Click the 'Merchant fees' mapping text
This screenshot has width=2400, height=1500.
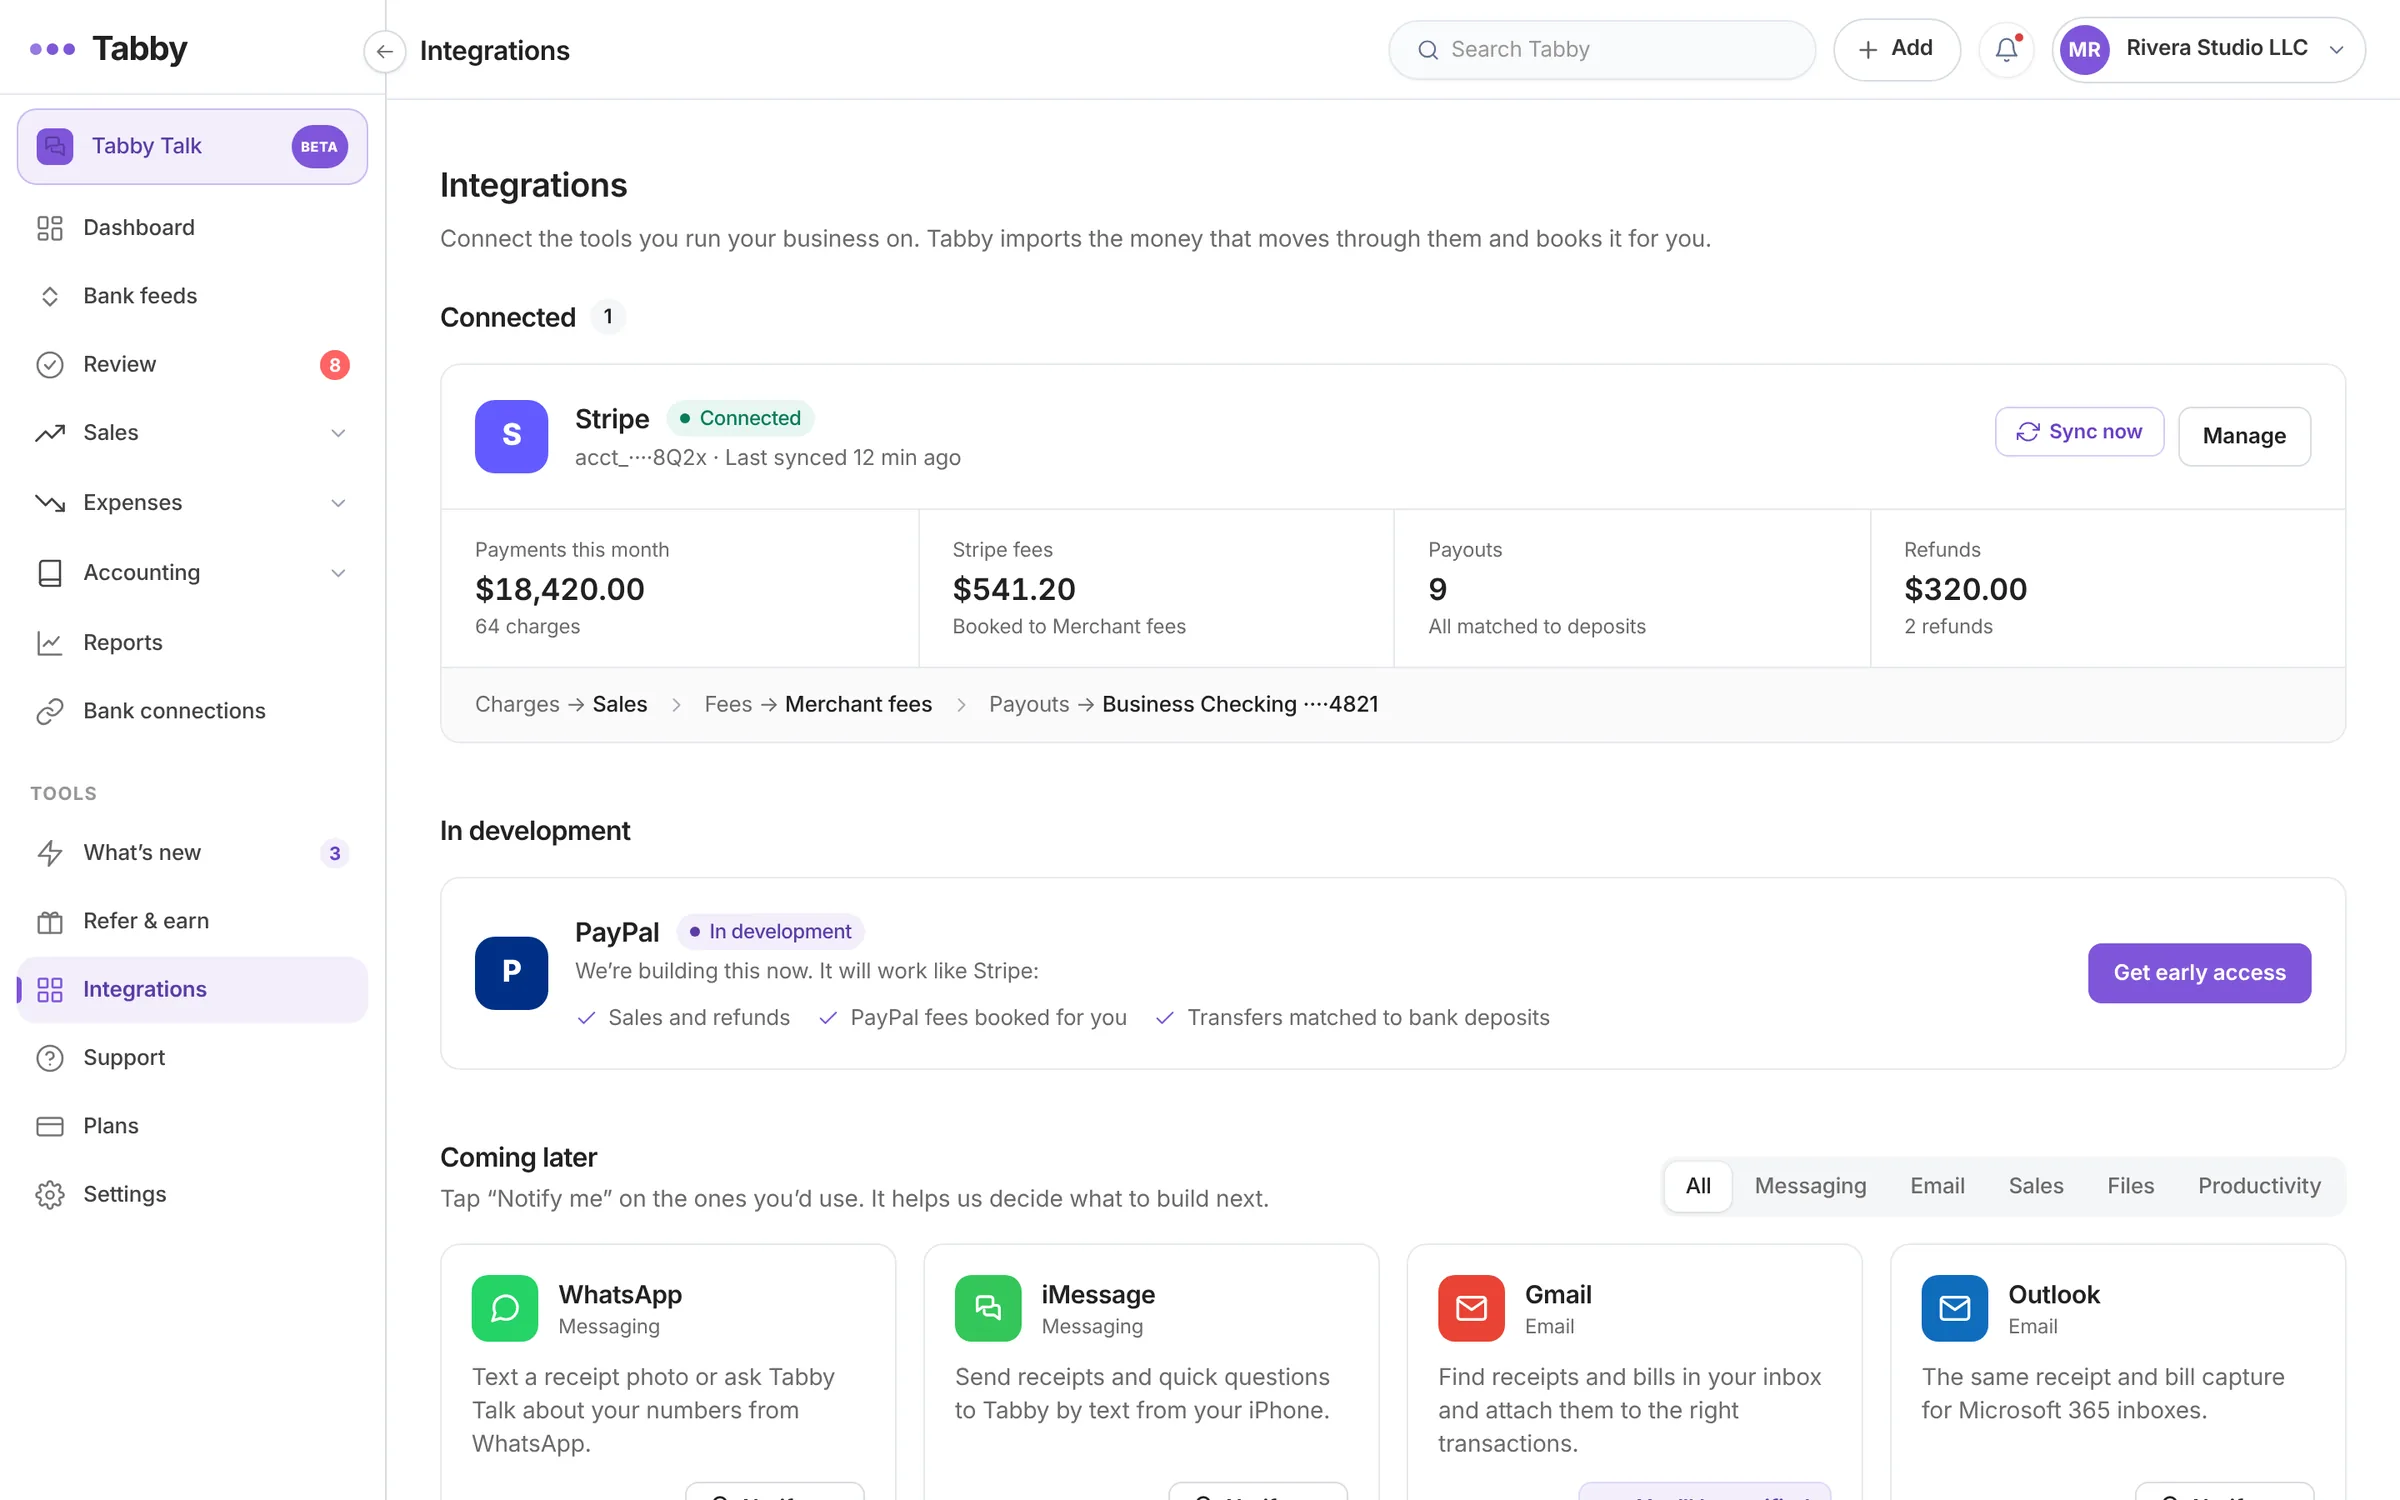coord(858,704)
